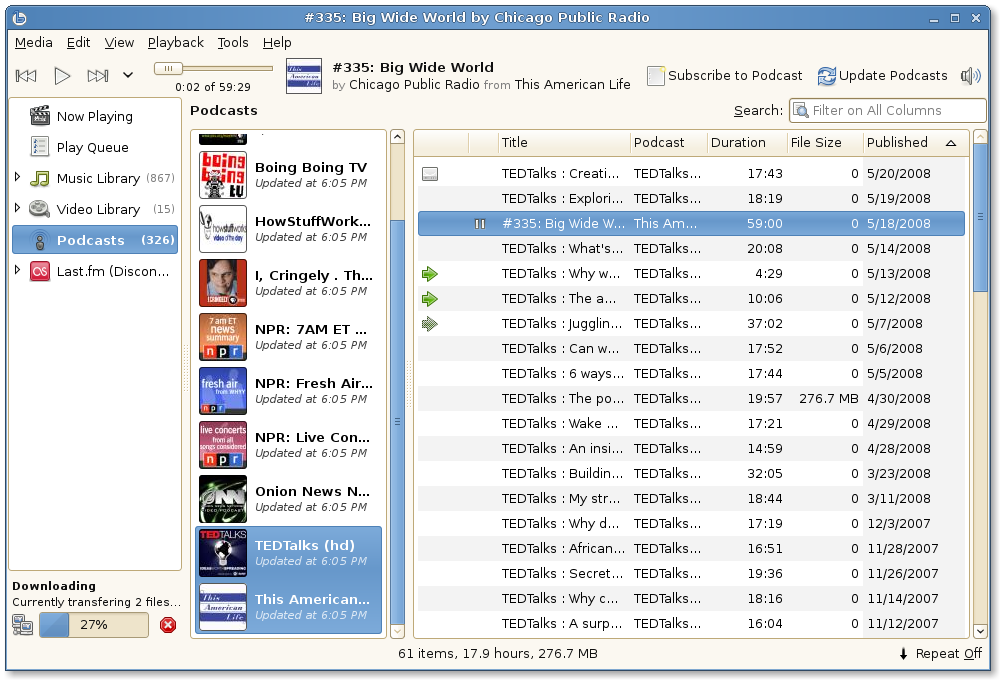Viewport: 1000px width, 680px height.
Task: Click the search magnifier icon dropdown
Action: [x=800, y=110]
